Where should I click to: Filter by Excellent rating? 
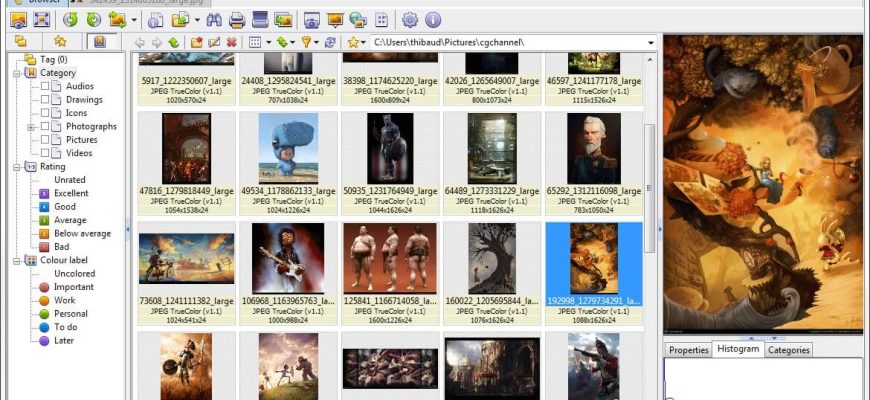point(64,194)
